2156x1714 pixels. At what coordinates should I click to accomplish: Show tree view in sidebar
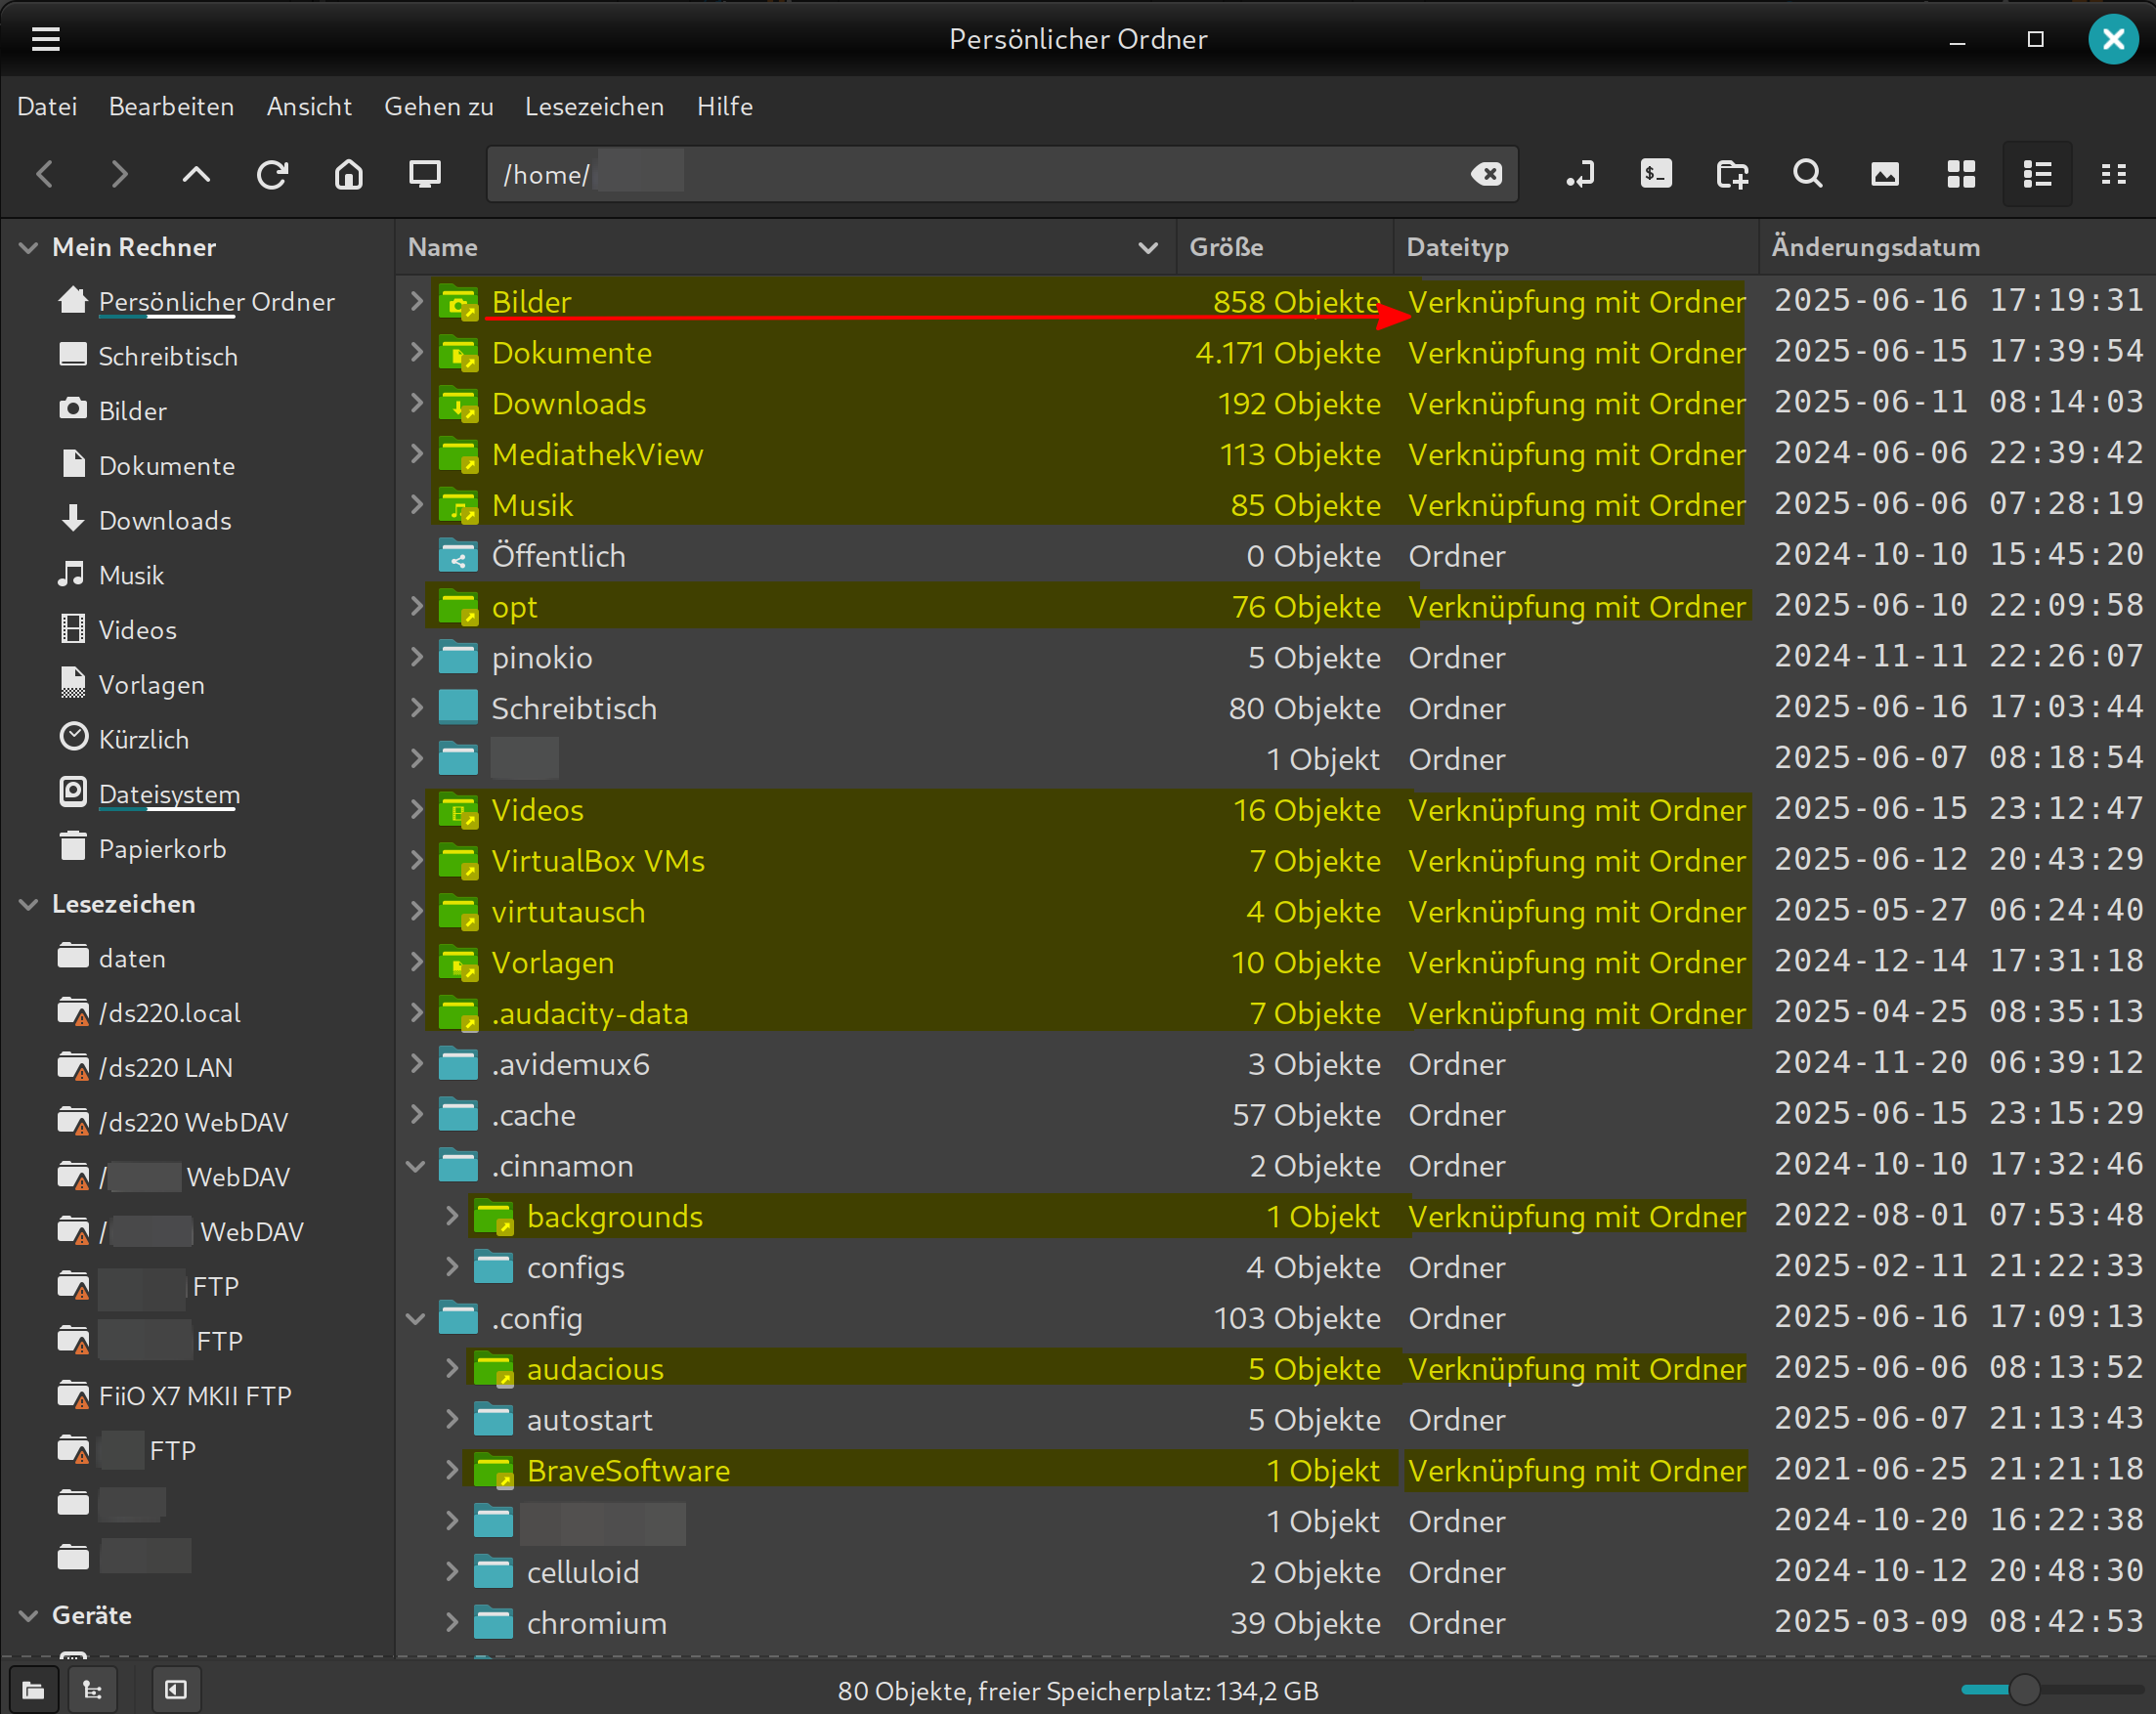pyautogui.click(x=92, y=1690)
